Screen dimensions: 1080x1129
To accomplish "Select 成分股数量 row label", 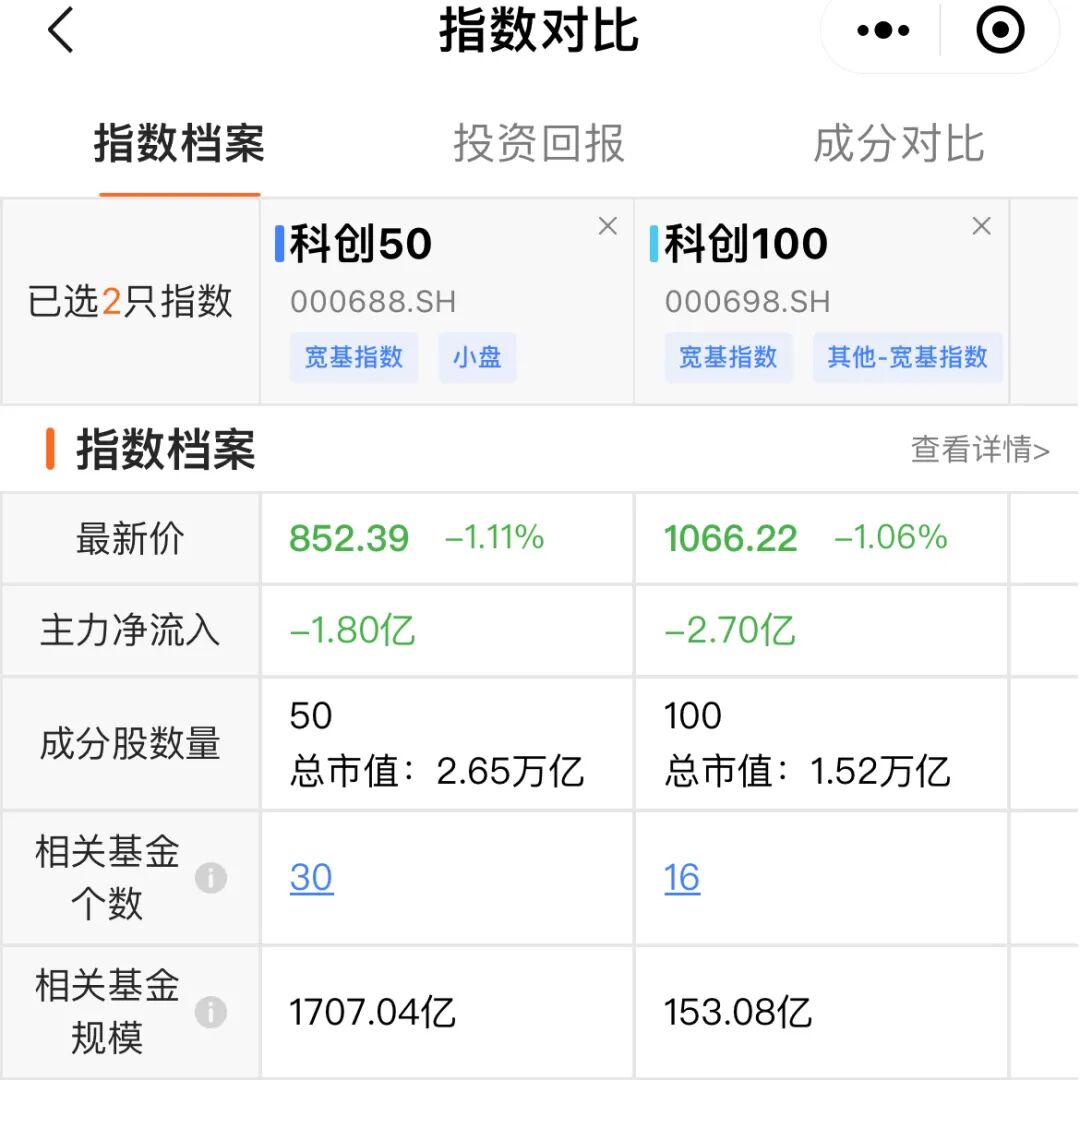I will point(130,744).
